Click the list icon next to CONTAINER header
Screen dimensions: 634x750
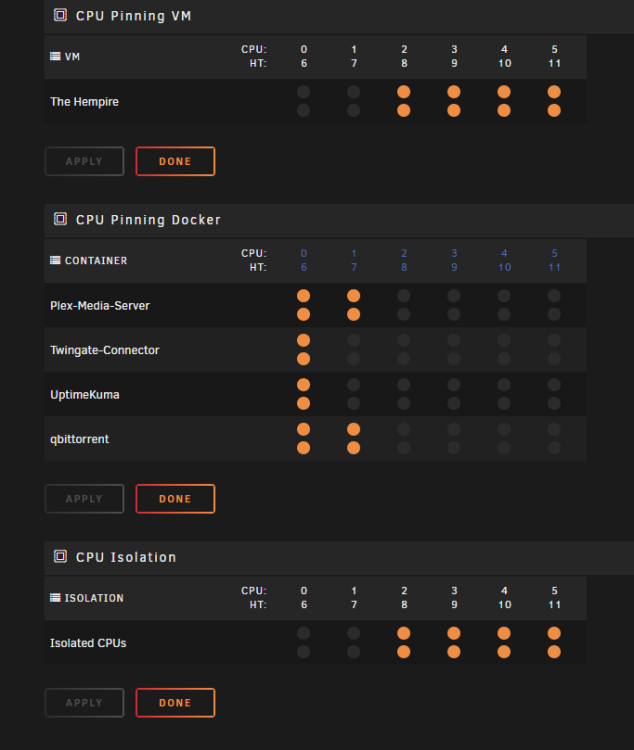point(56,260)
